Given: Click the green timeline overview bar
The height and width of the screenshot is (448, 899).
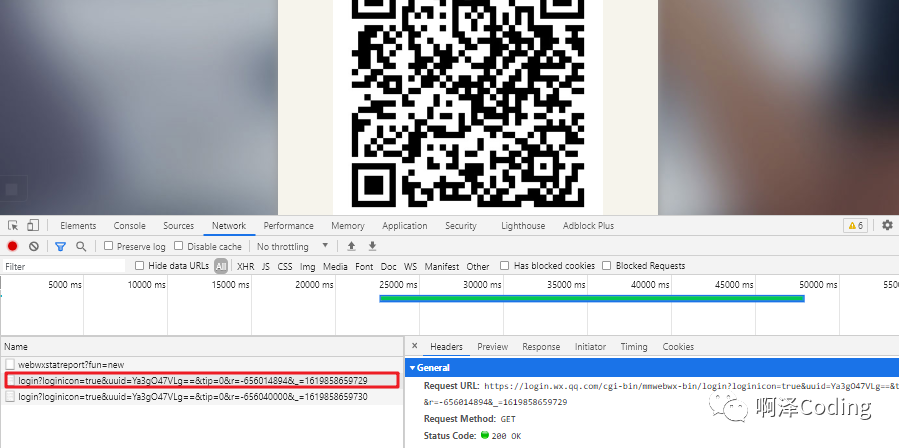Looking at the screenshot, I should tap(592, 298).
